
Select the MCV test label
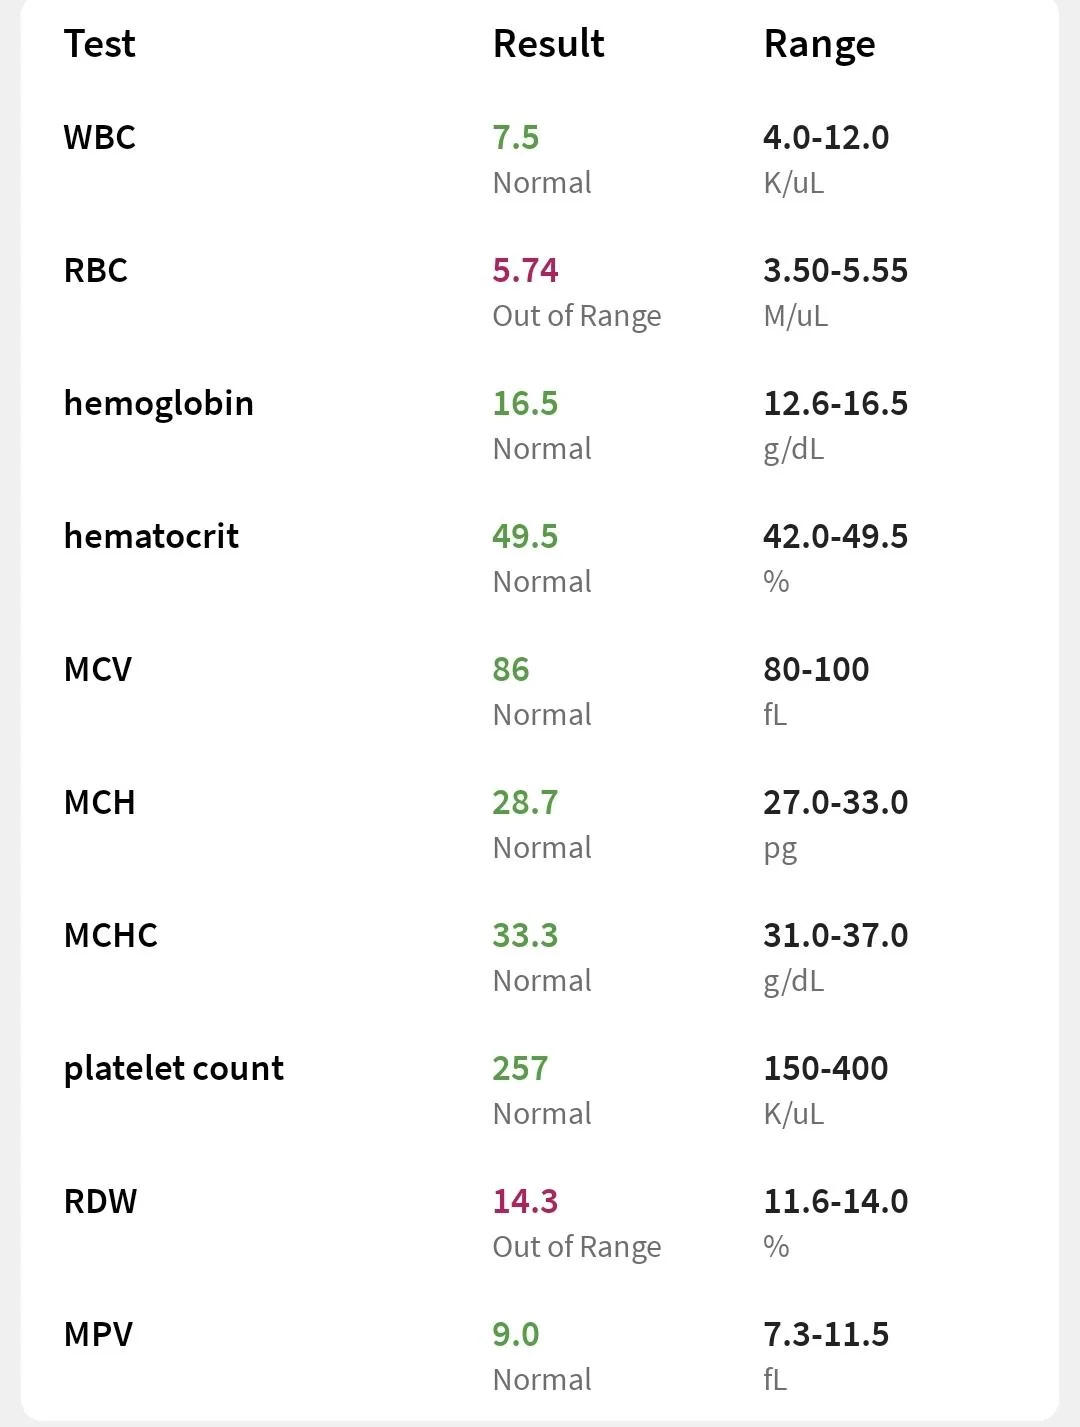pyautogui.click(x=98, y=670)
